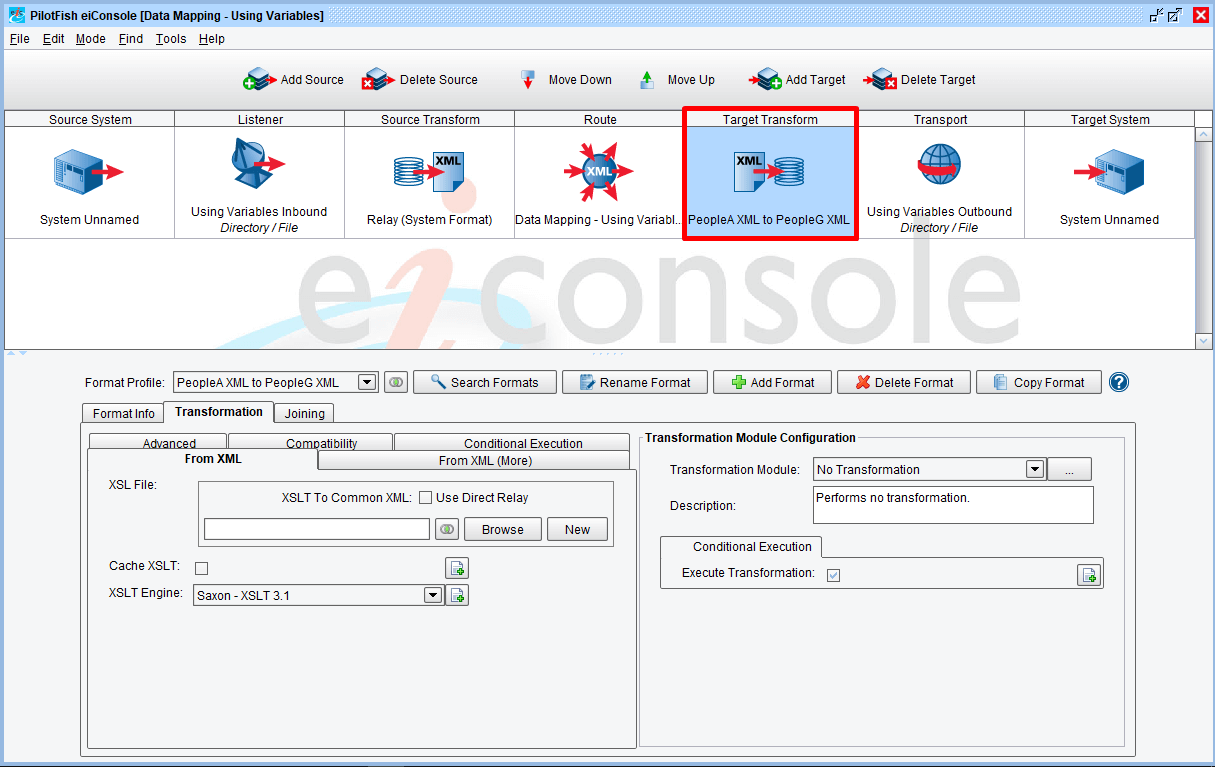Select the Transport globe stage icon
This screenshot has width=1215, height=767.
(939, 165)
